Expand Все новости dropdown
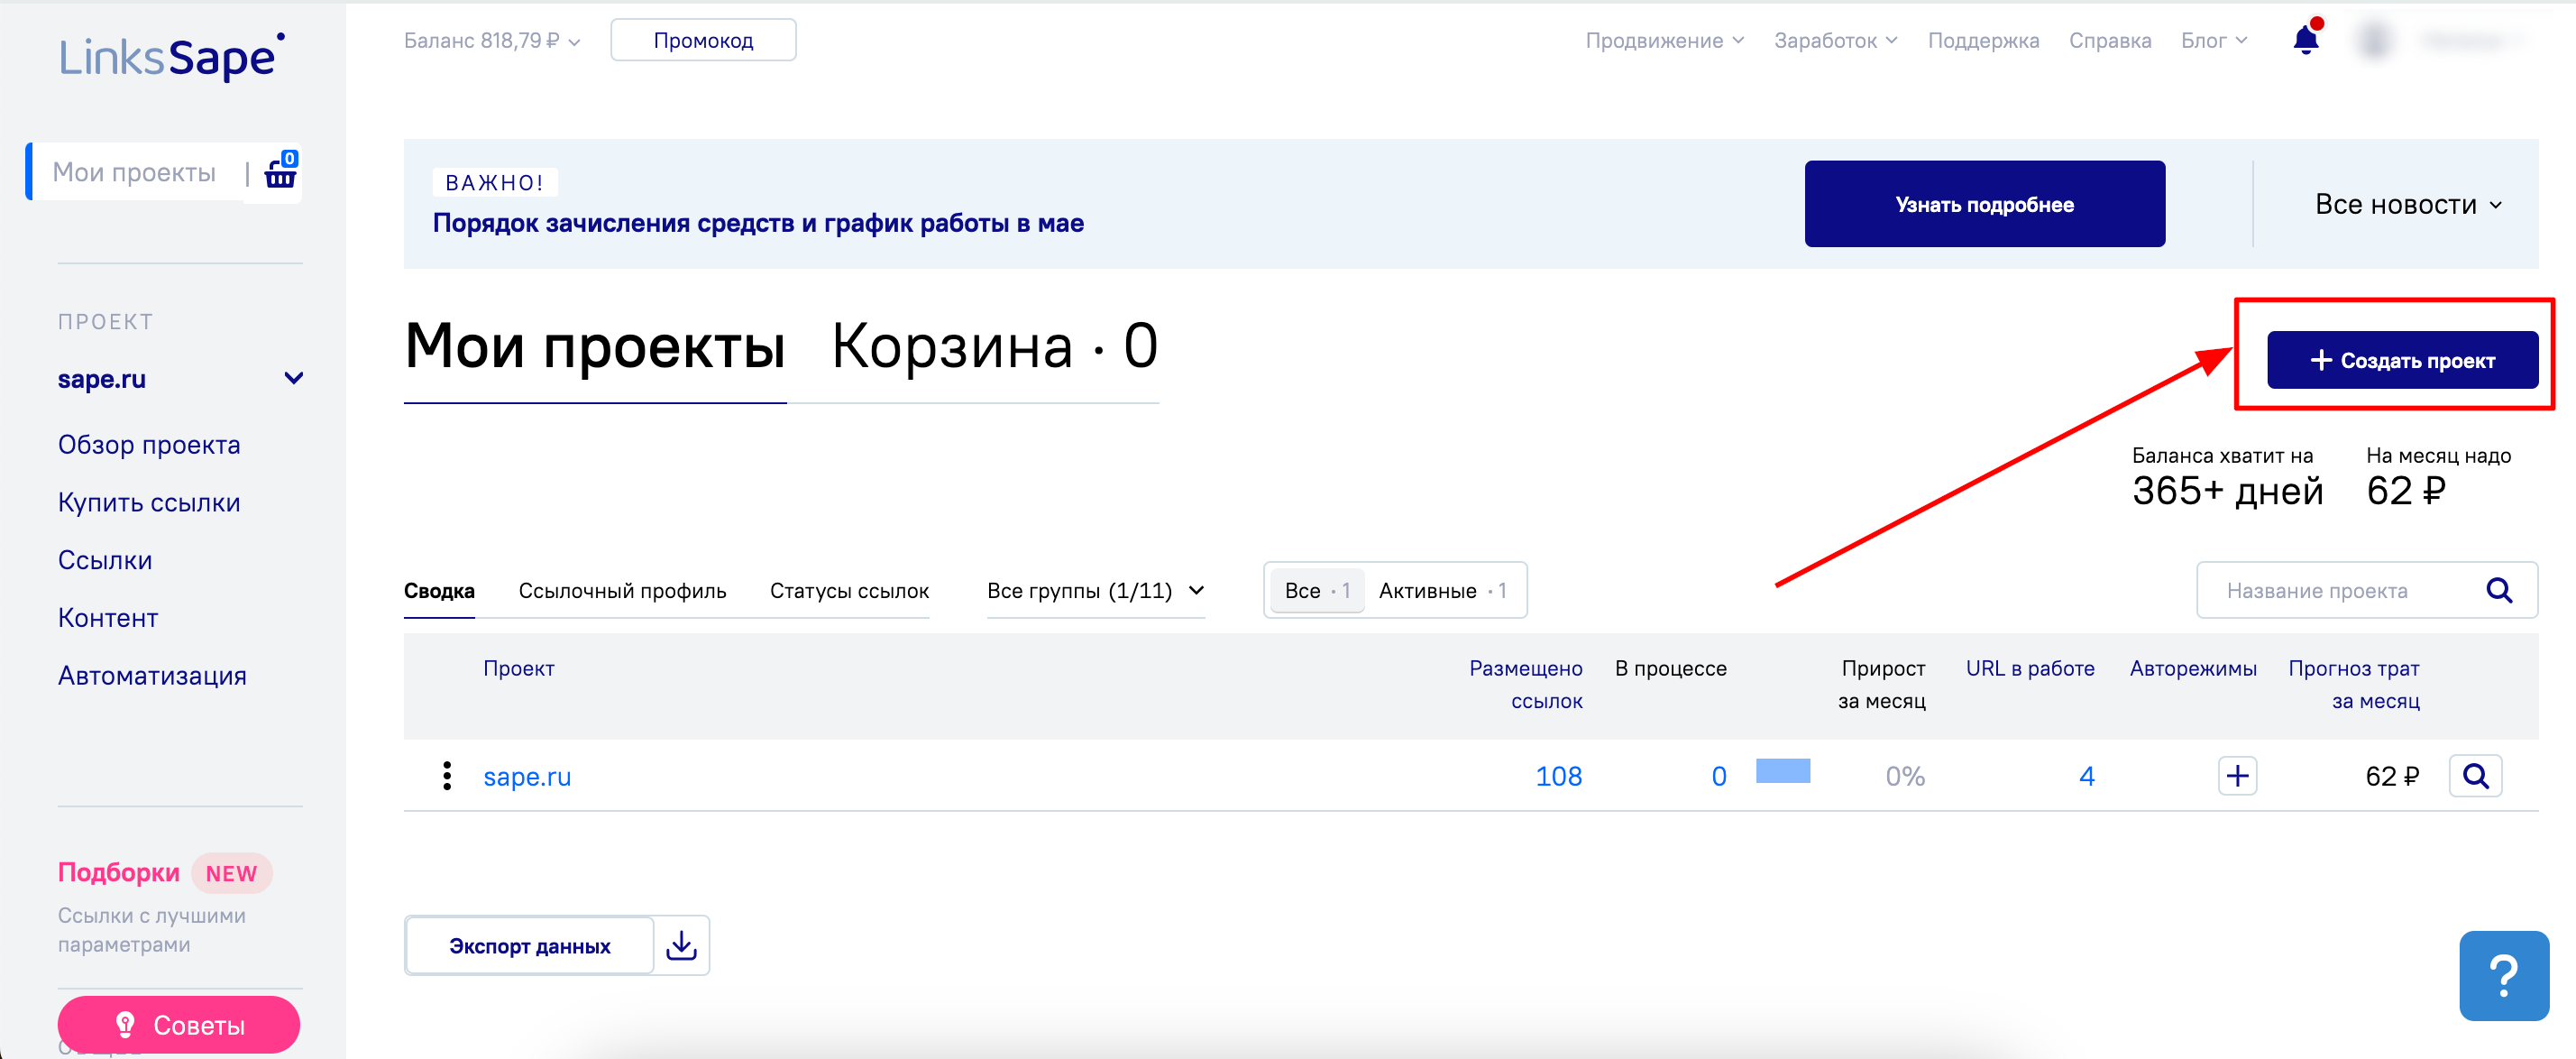 coord(2407,204)
